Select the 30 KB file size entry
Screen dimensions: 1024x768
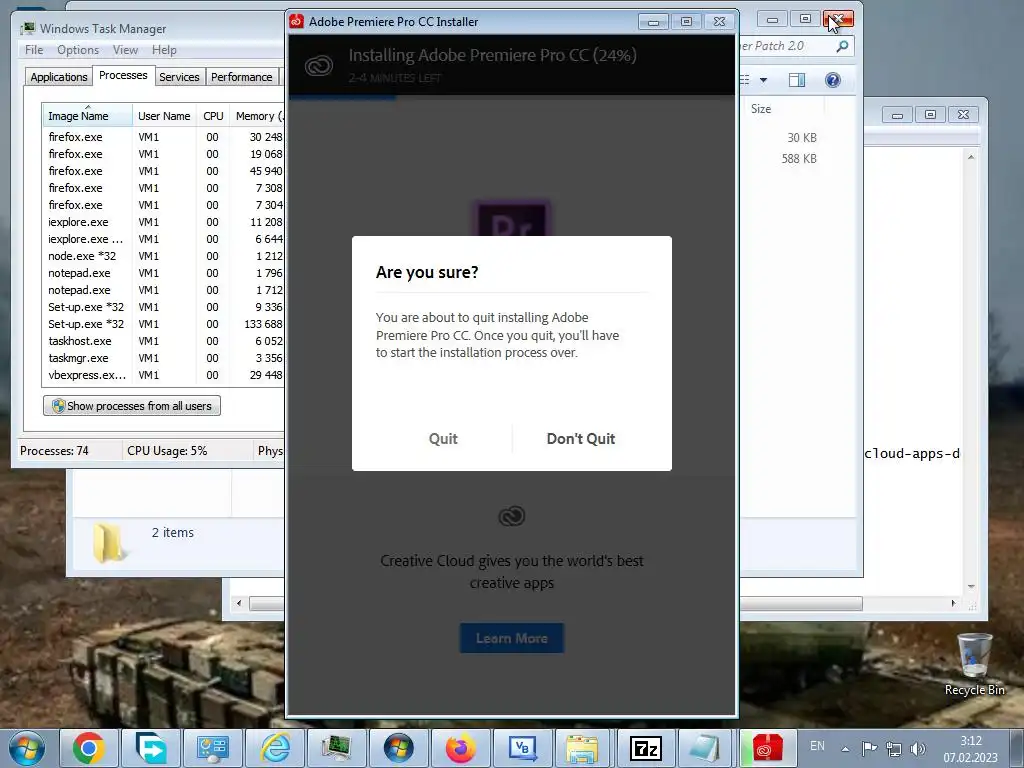click(x=801, y=138)
